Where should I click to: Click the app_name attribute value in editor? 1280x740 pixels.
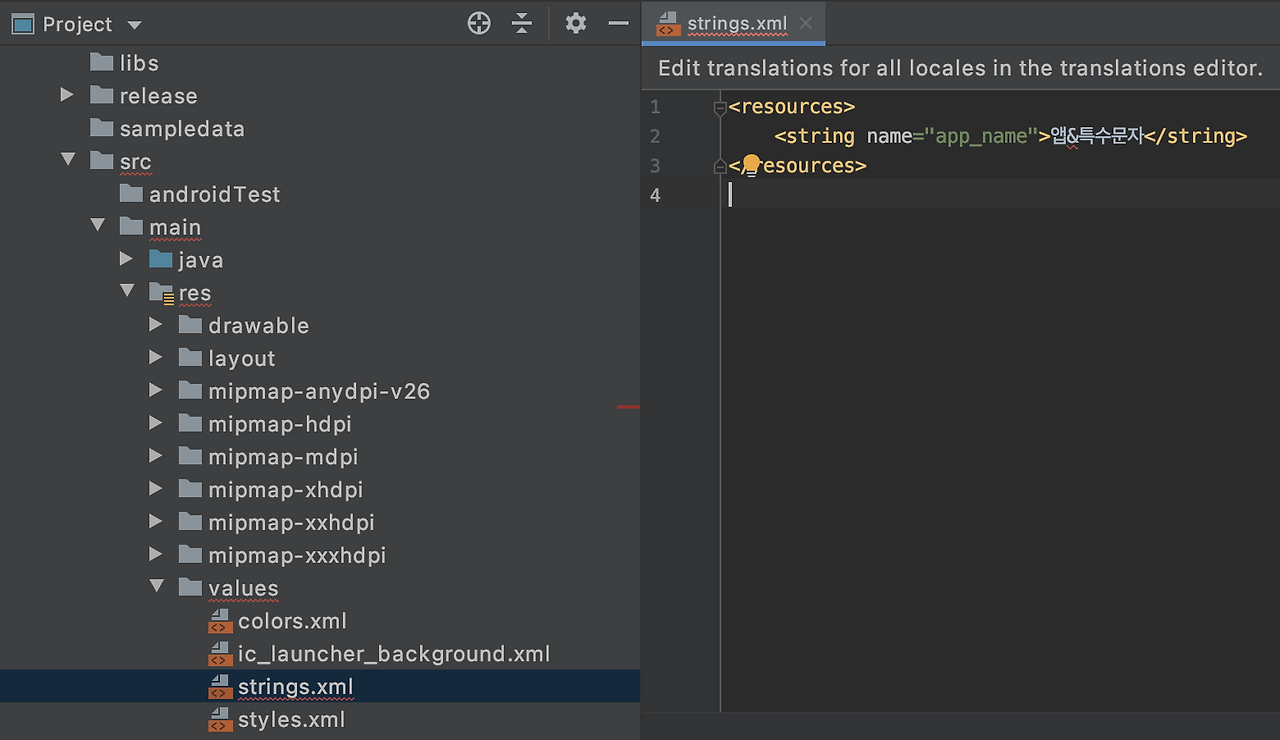point(981,136)
